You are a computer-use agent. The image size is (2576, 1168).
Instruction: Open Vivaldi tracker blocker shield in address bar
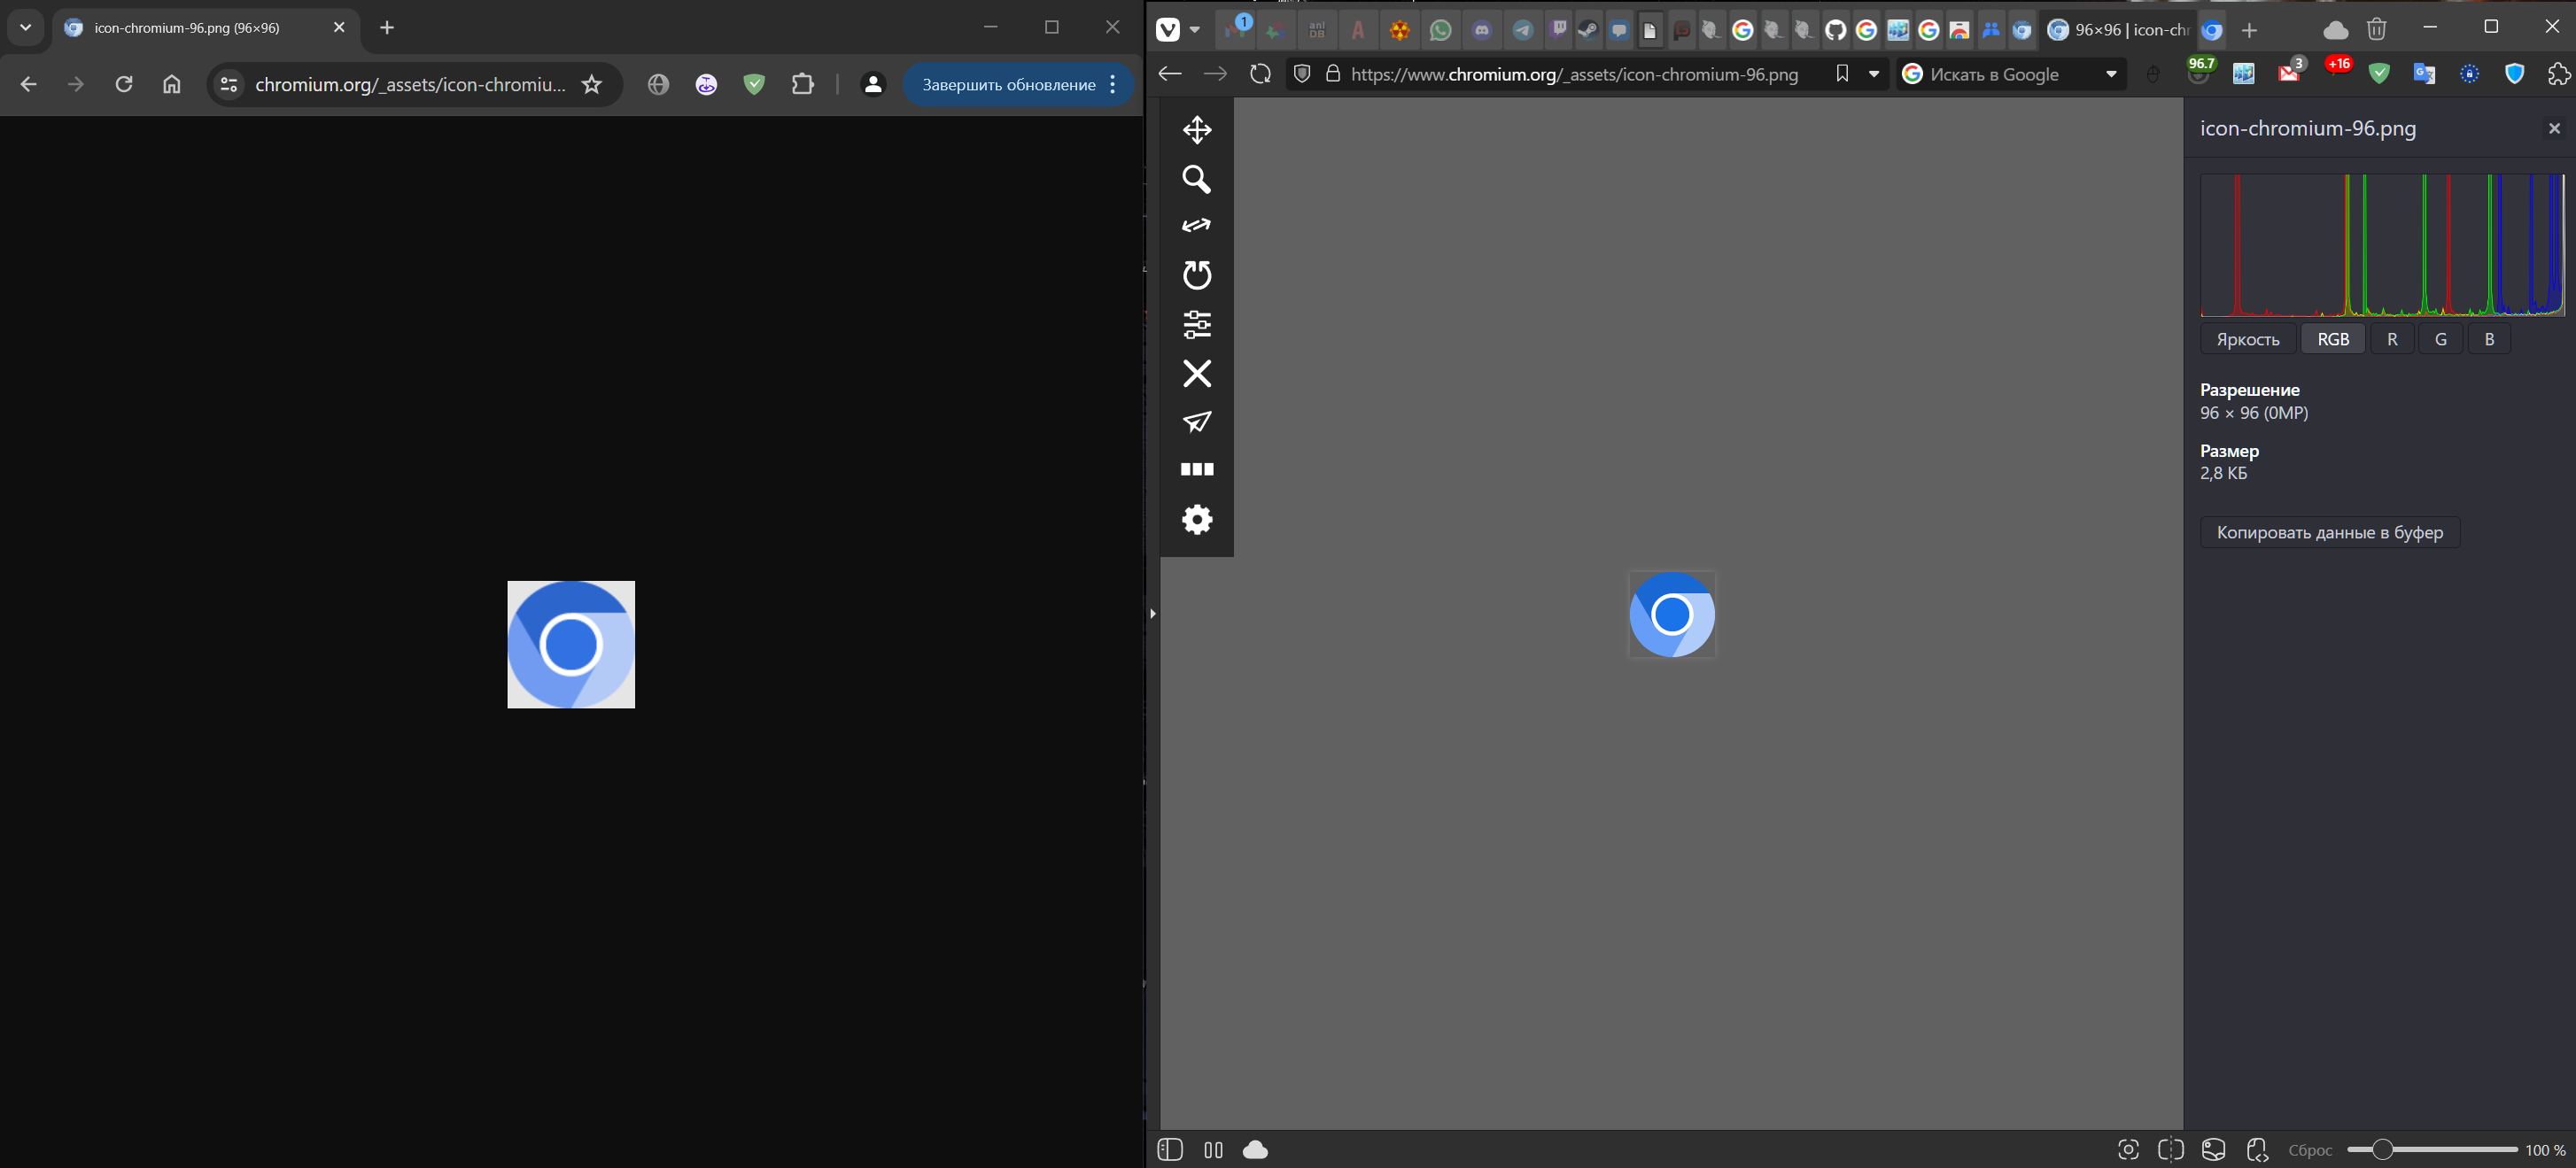(x=1302, y=74)
